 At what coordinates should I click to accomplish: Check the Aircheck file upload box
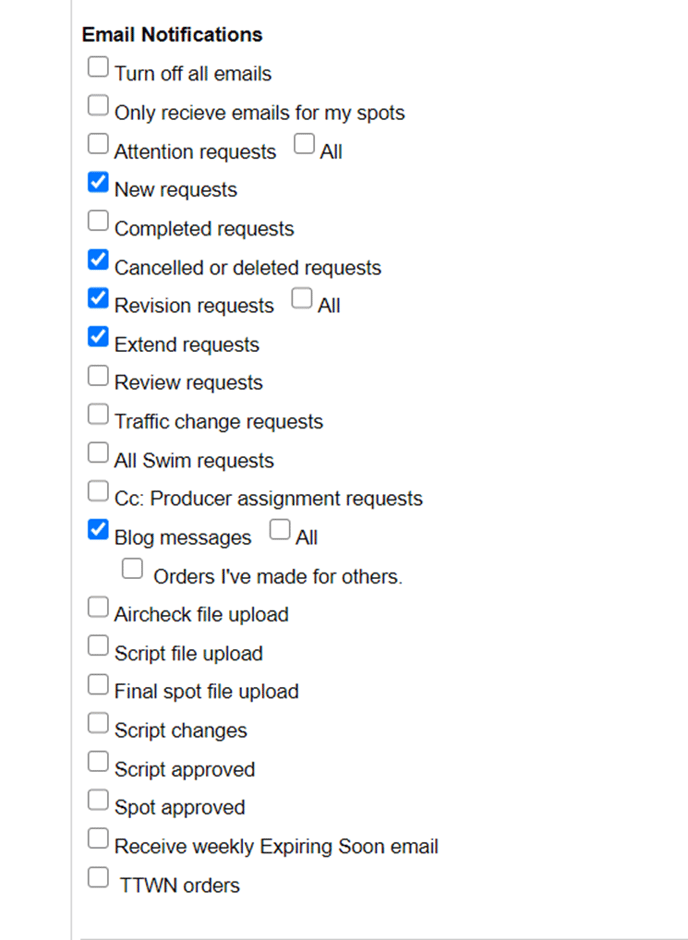pyautogui.click(x=98, y=607)
